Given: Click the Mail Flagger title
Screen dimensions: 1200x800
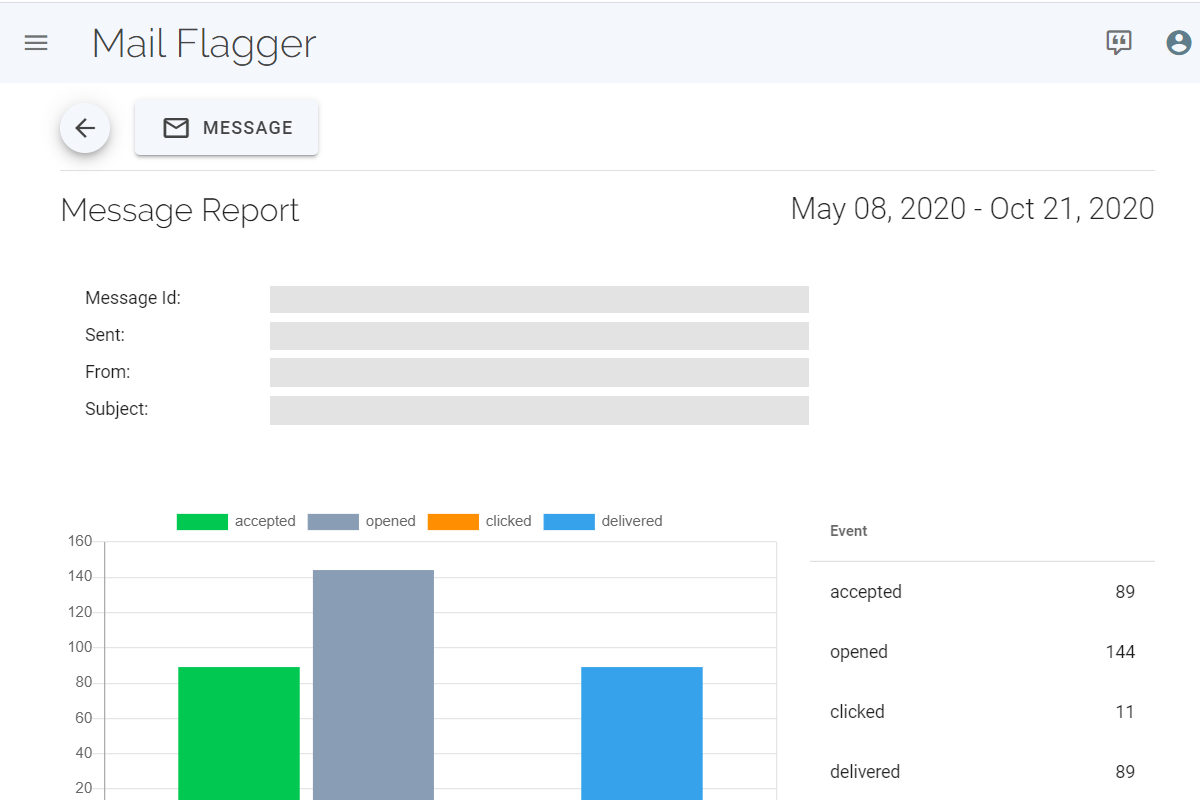Looking at the screenshot, I should [204, 43].
